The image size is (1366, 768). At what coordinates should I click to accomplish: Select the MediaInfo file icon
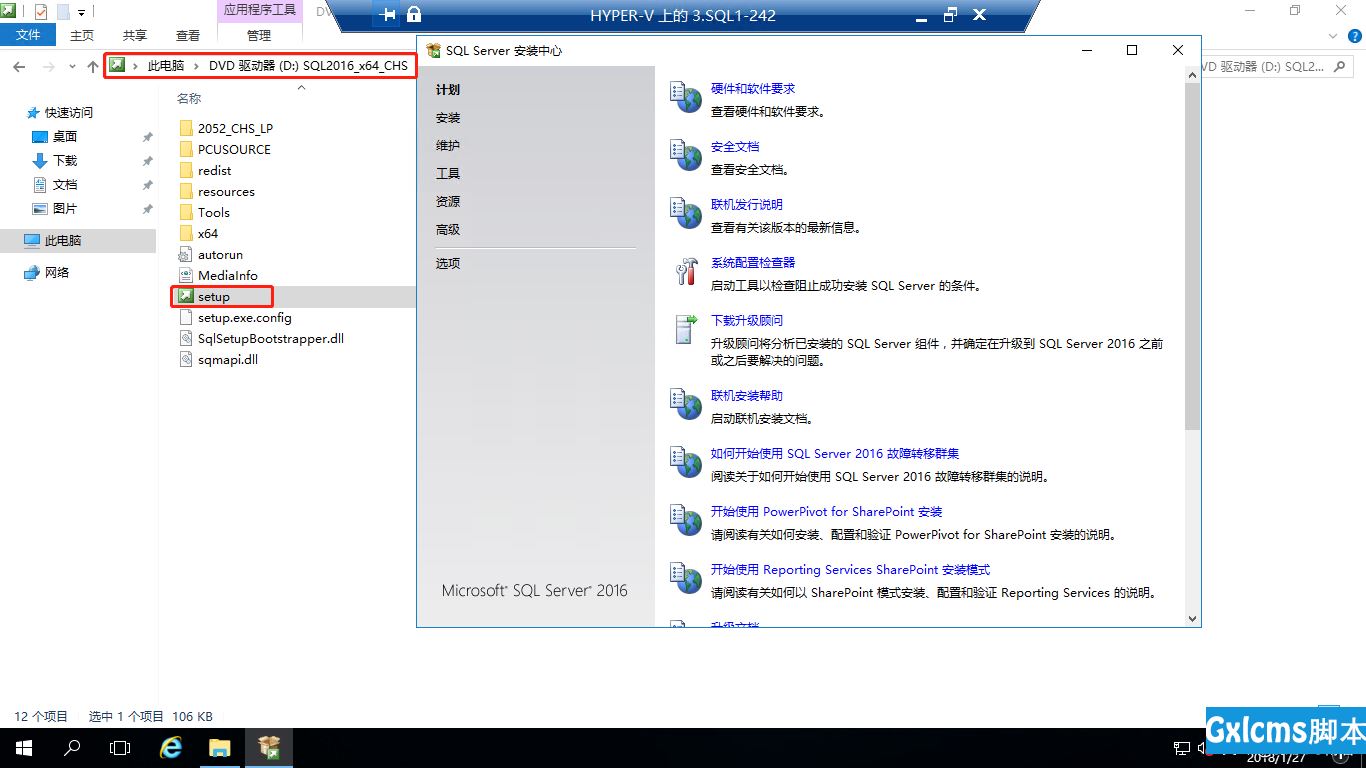(x=186, y=275)
